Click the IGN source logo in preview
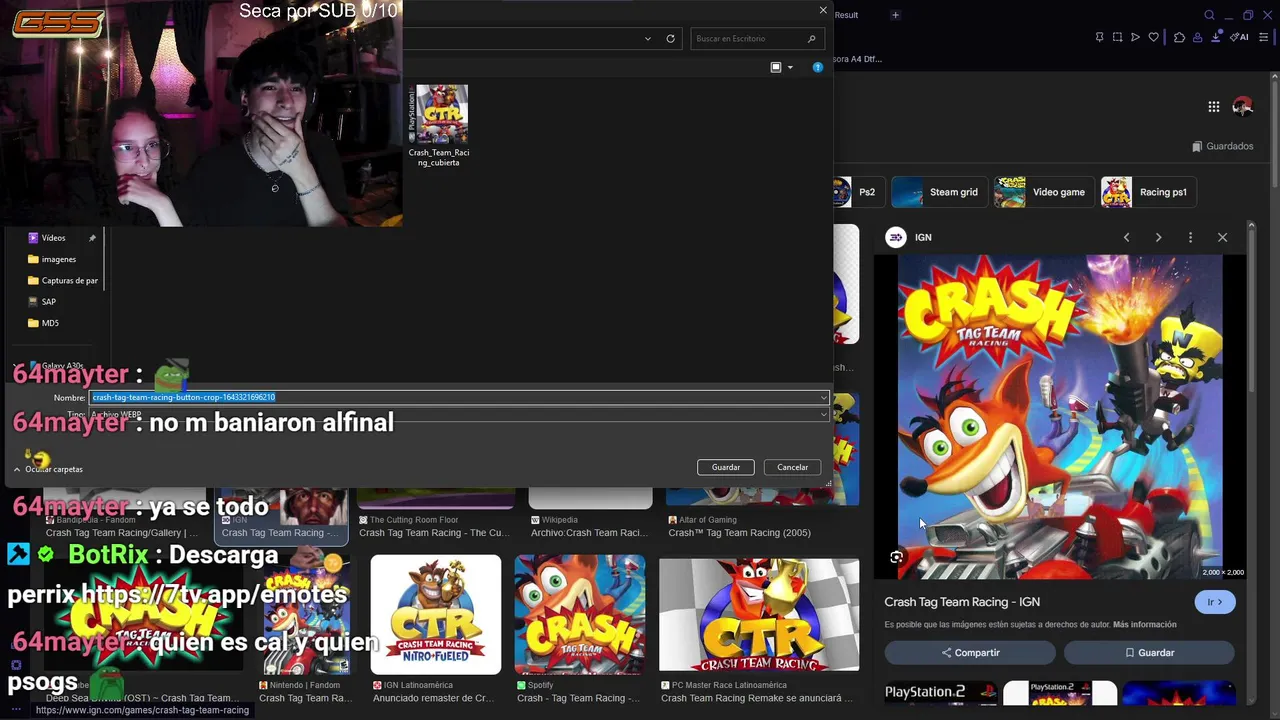The image size is (1280, 720). coord(896,237)
